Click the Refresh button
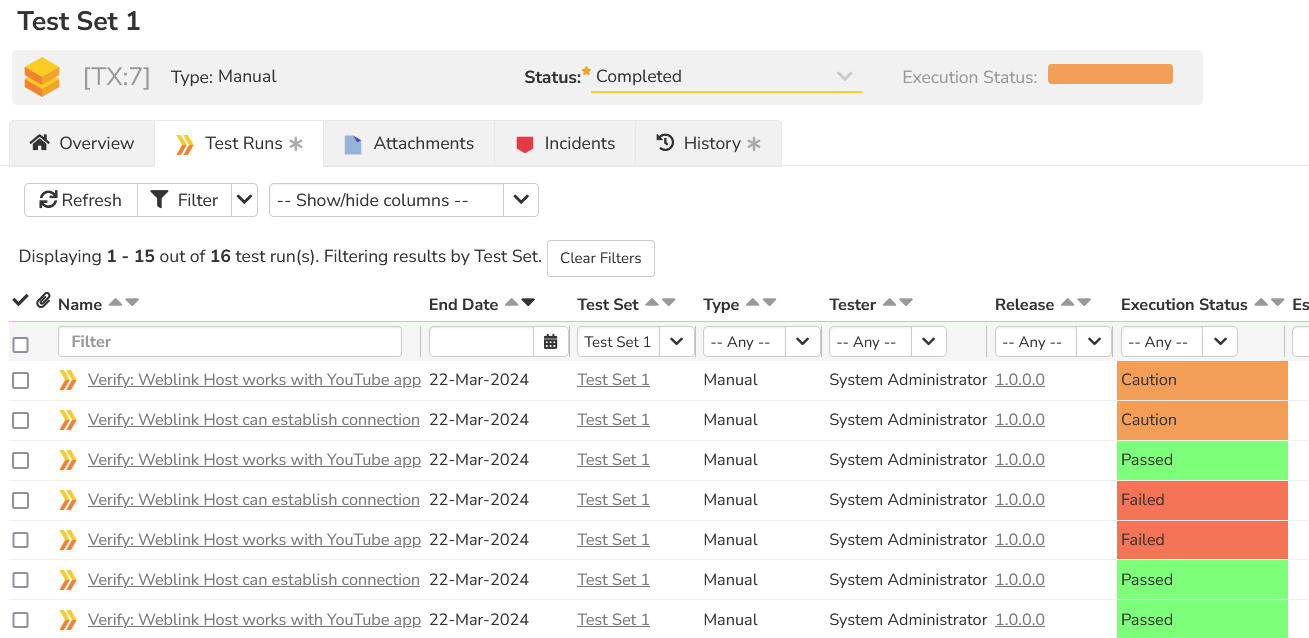This screenshot has width=1309, height=638. tap(80, 200)
